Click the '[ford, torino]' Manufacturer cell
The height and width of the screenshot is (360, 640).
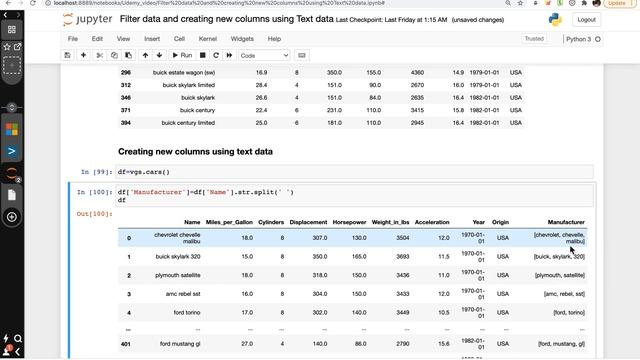pyautogui.click(x=569, y=313)
